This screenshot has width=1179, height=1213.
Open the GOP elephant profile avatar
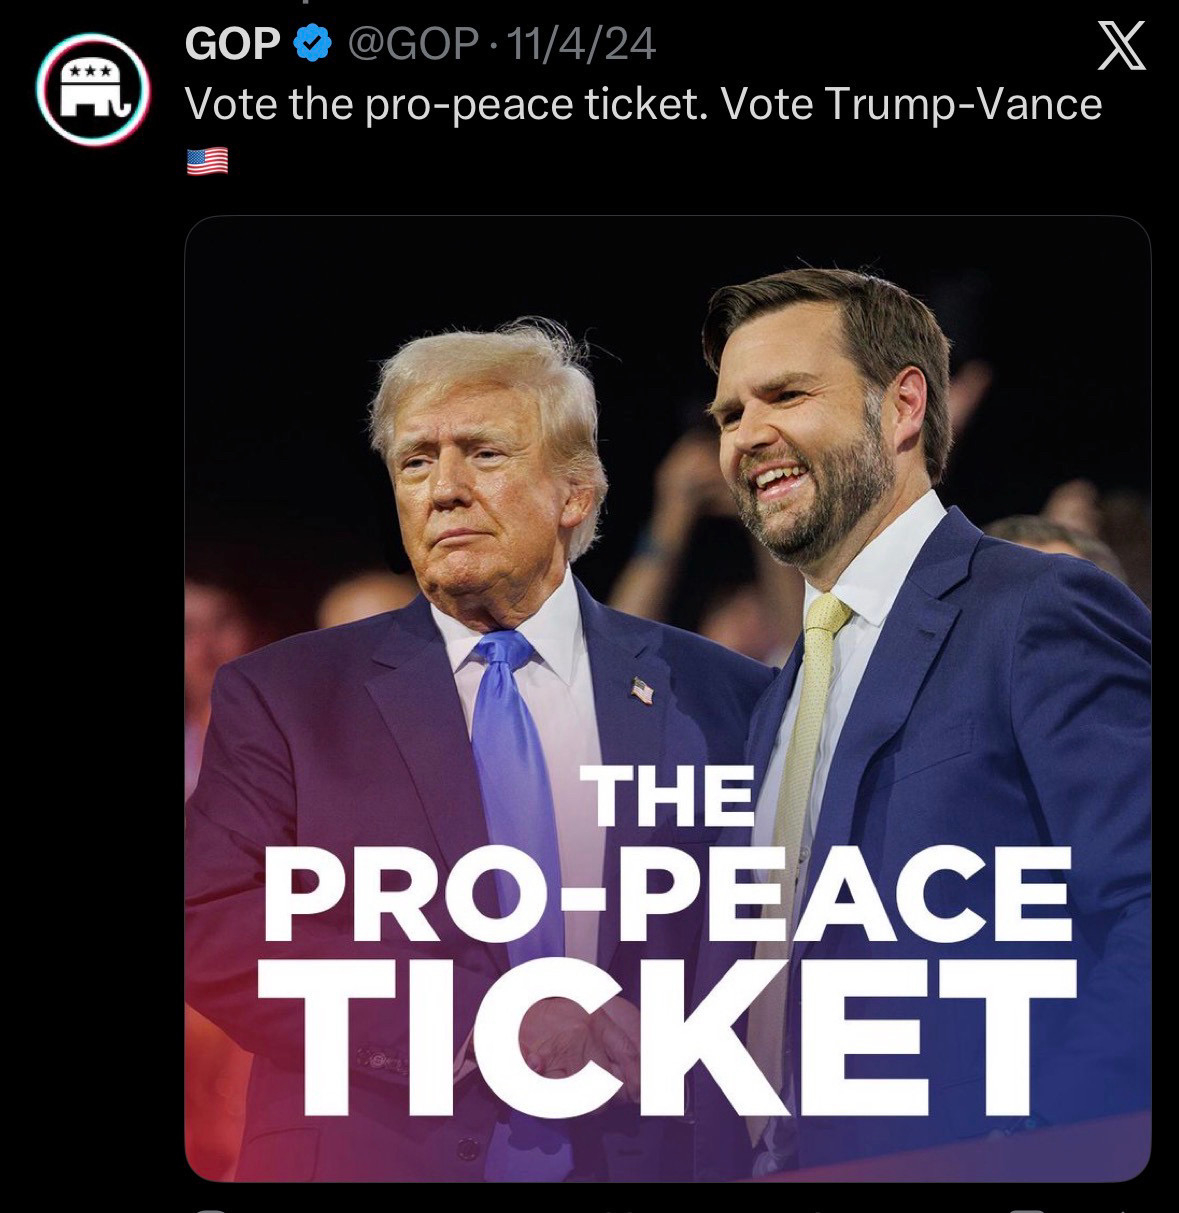(x=93, y=90)
